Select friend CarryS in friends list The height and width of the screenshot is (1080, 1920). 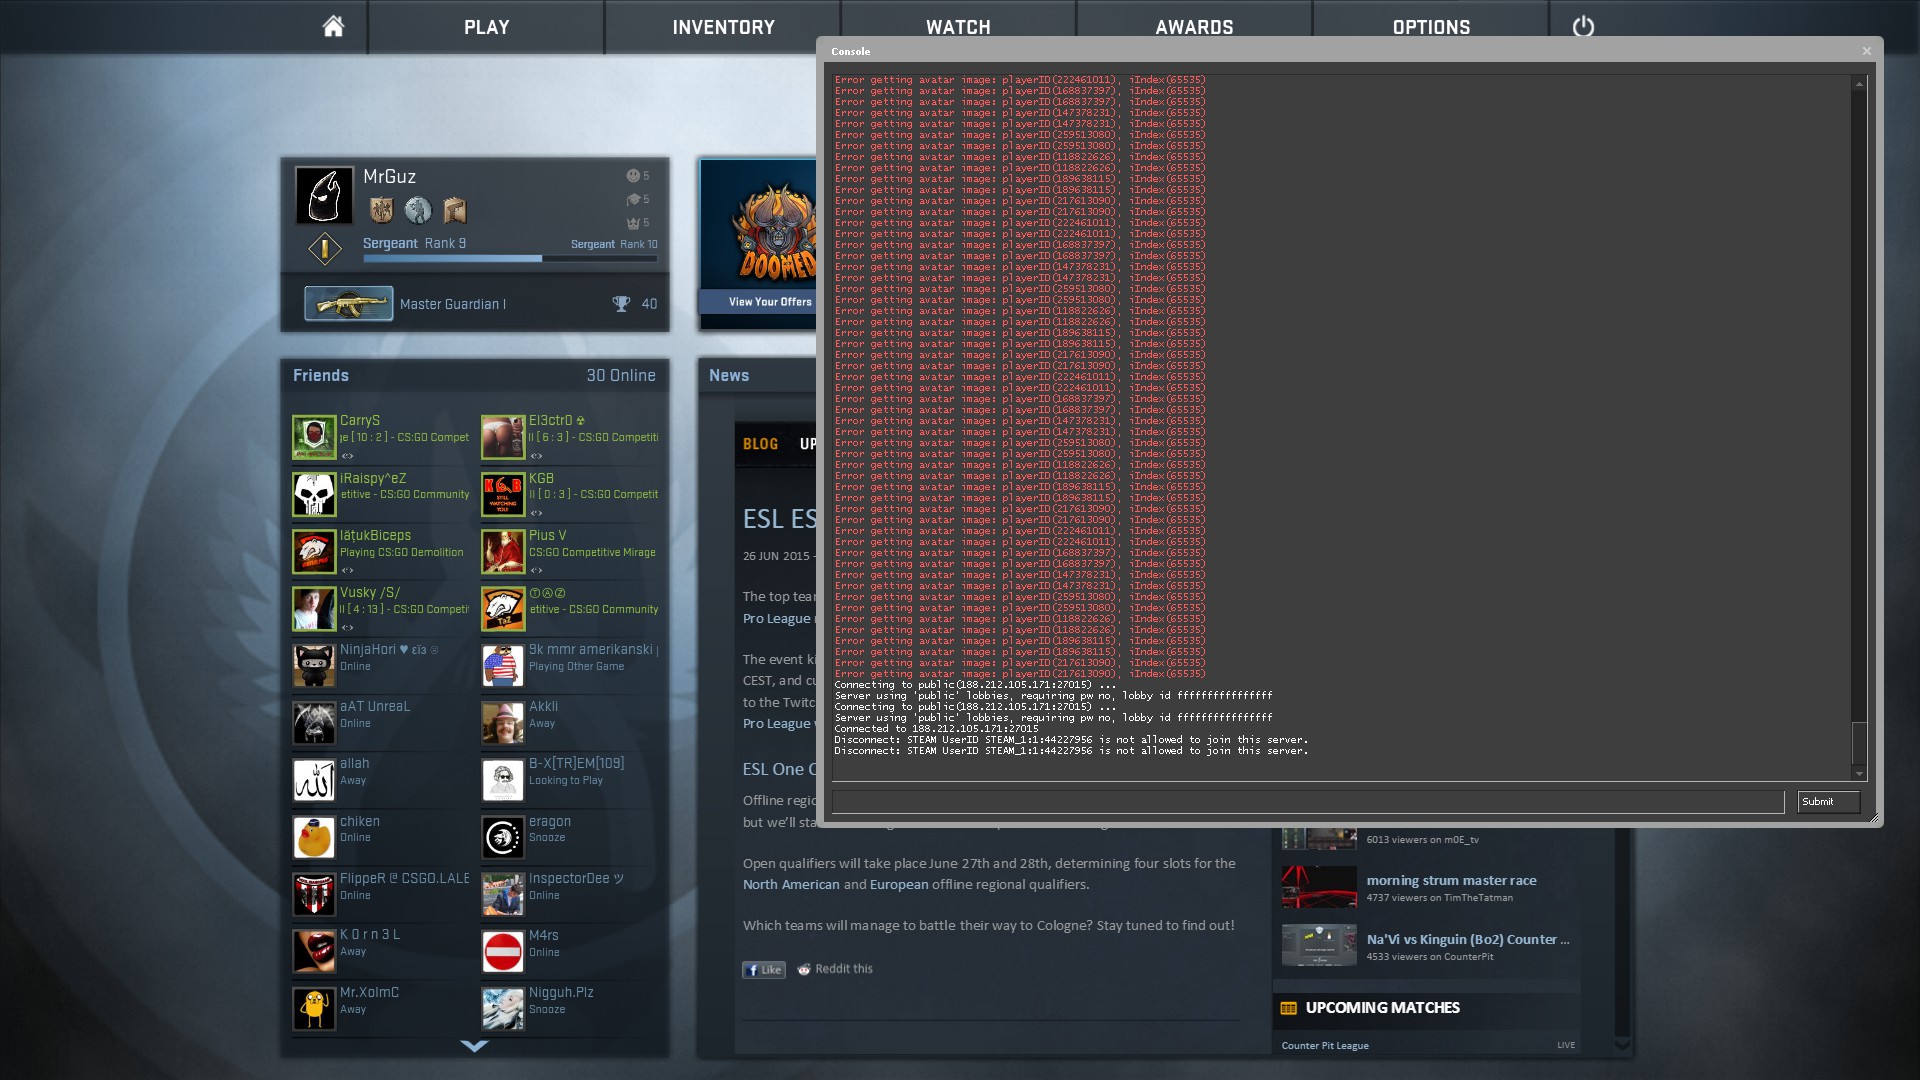click(x=359, y=421)
